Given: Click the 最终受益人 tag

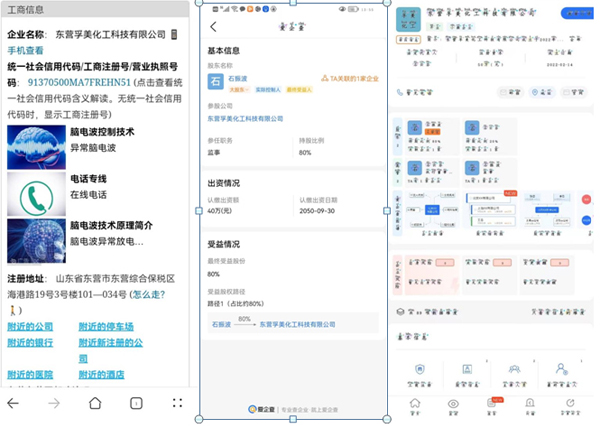Looking at the screenshot, I should (299, 90).
